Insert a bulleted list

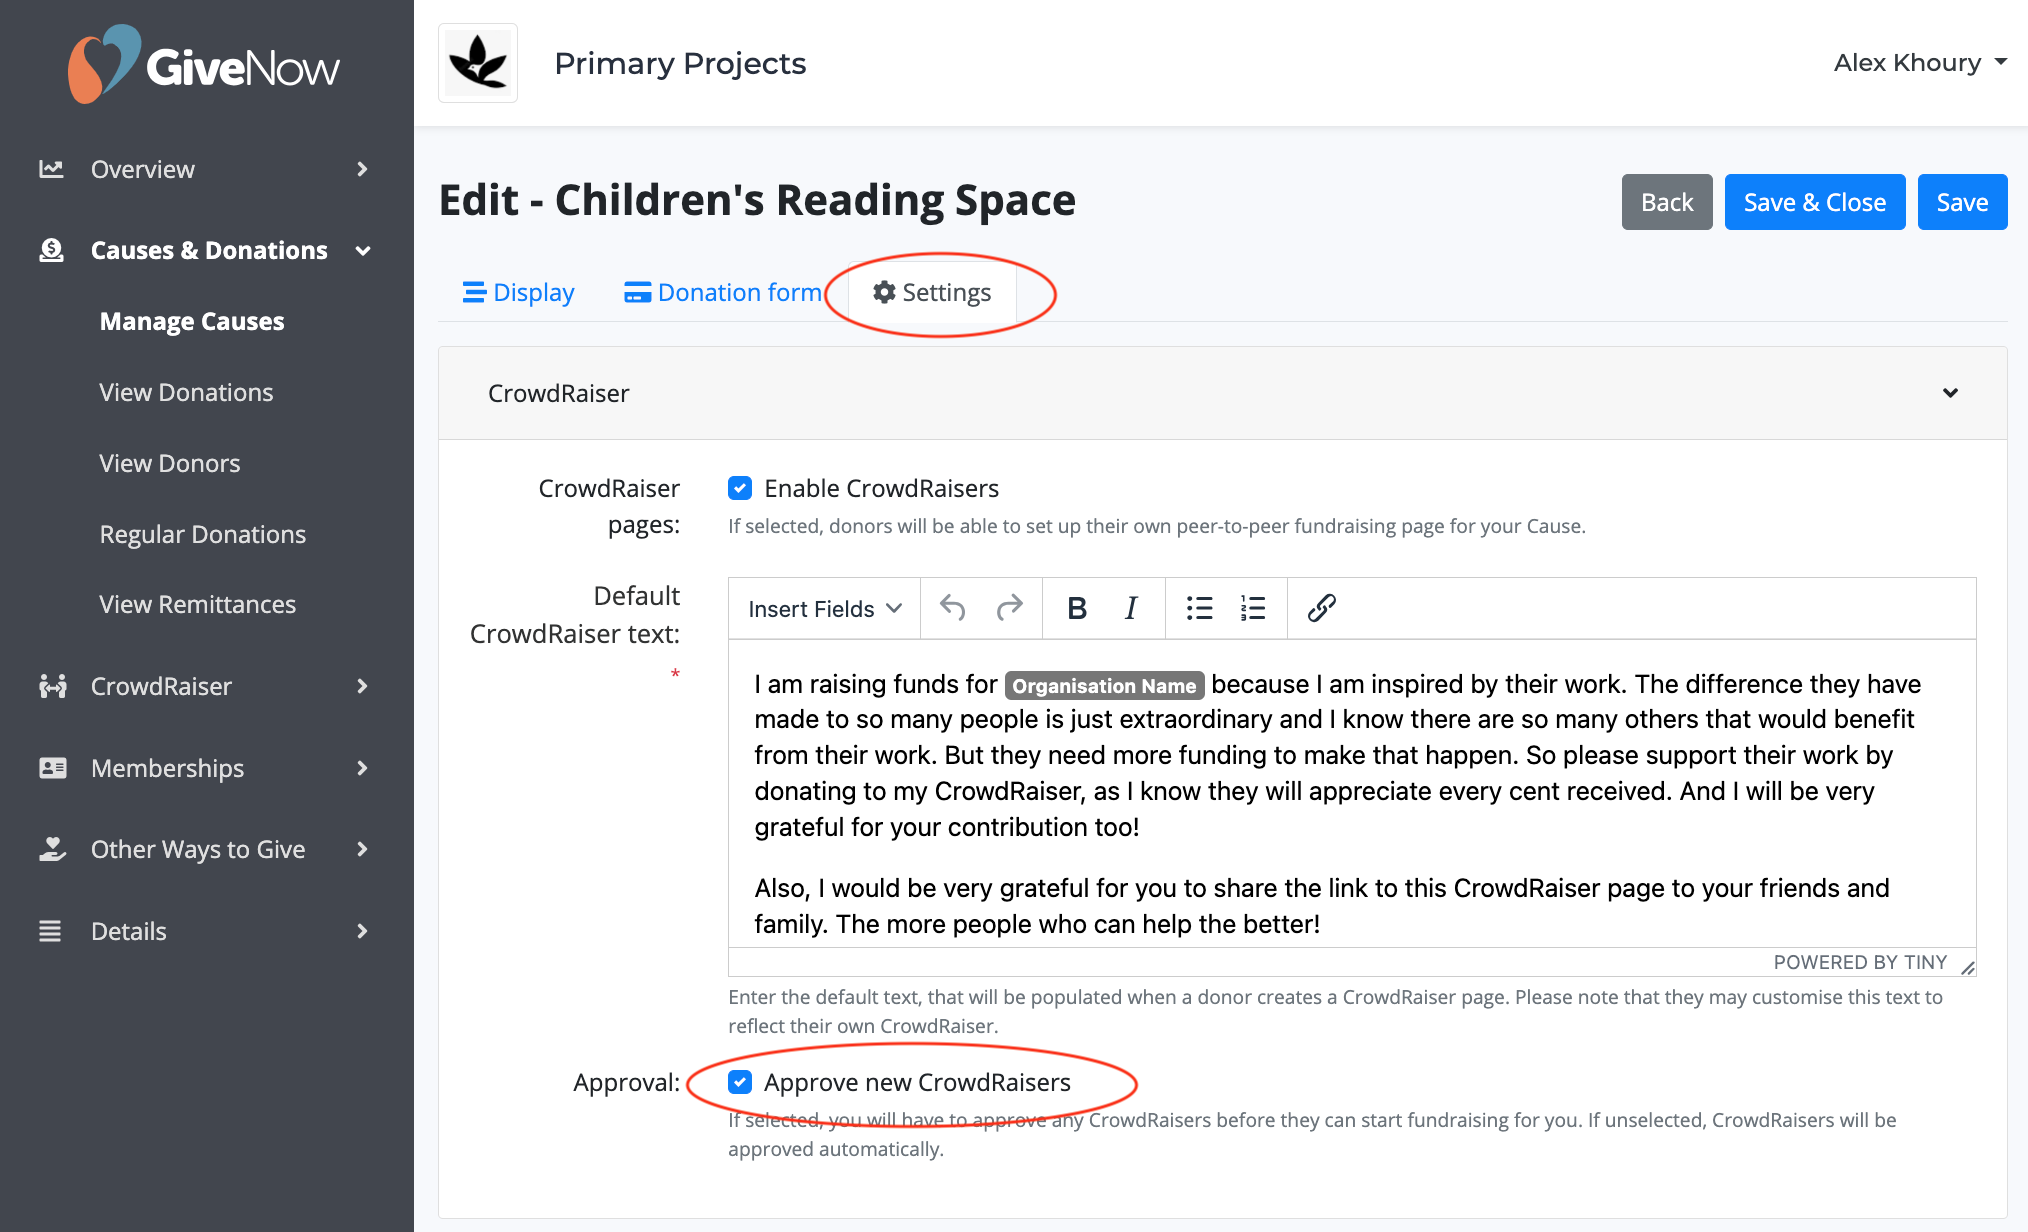pos(1199,608)
